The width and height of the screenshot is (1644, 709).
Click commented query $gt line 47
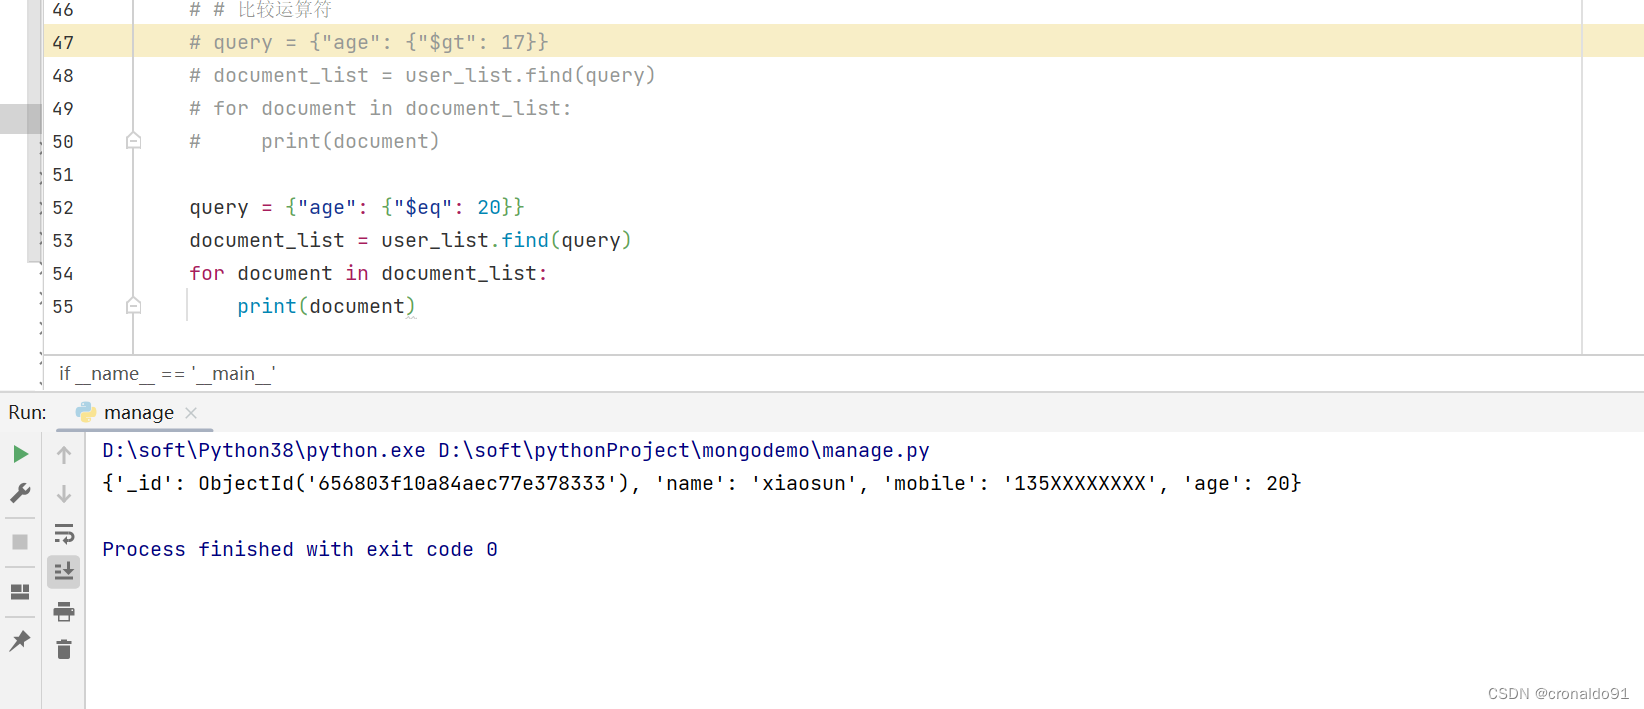tap(369, 42)
